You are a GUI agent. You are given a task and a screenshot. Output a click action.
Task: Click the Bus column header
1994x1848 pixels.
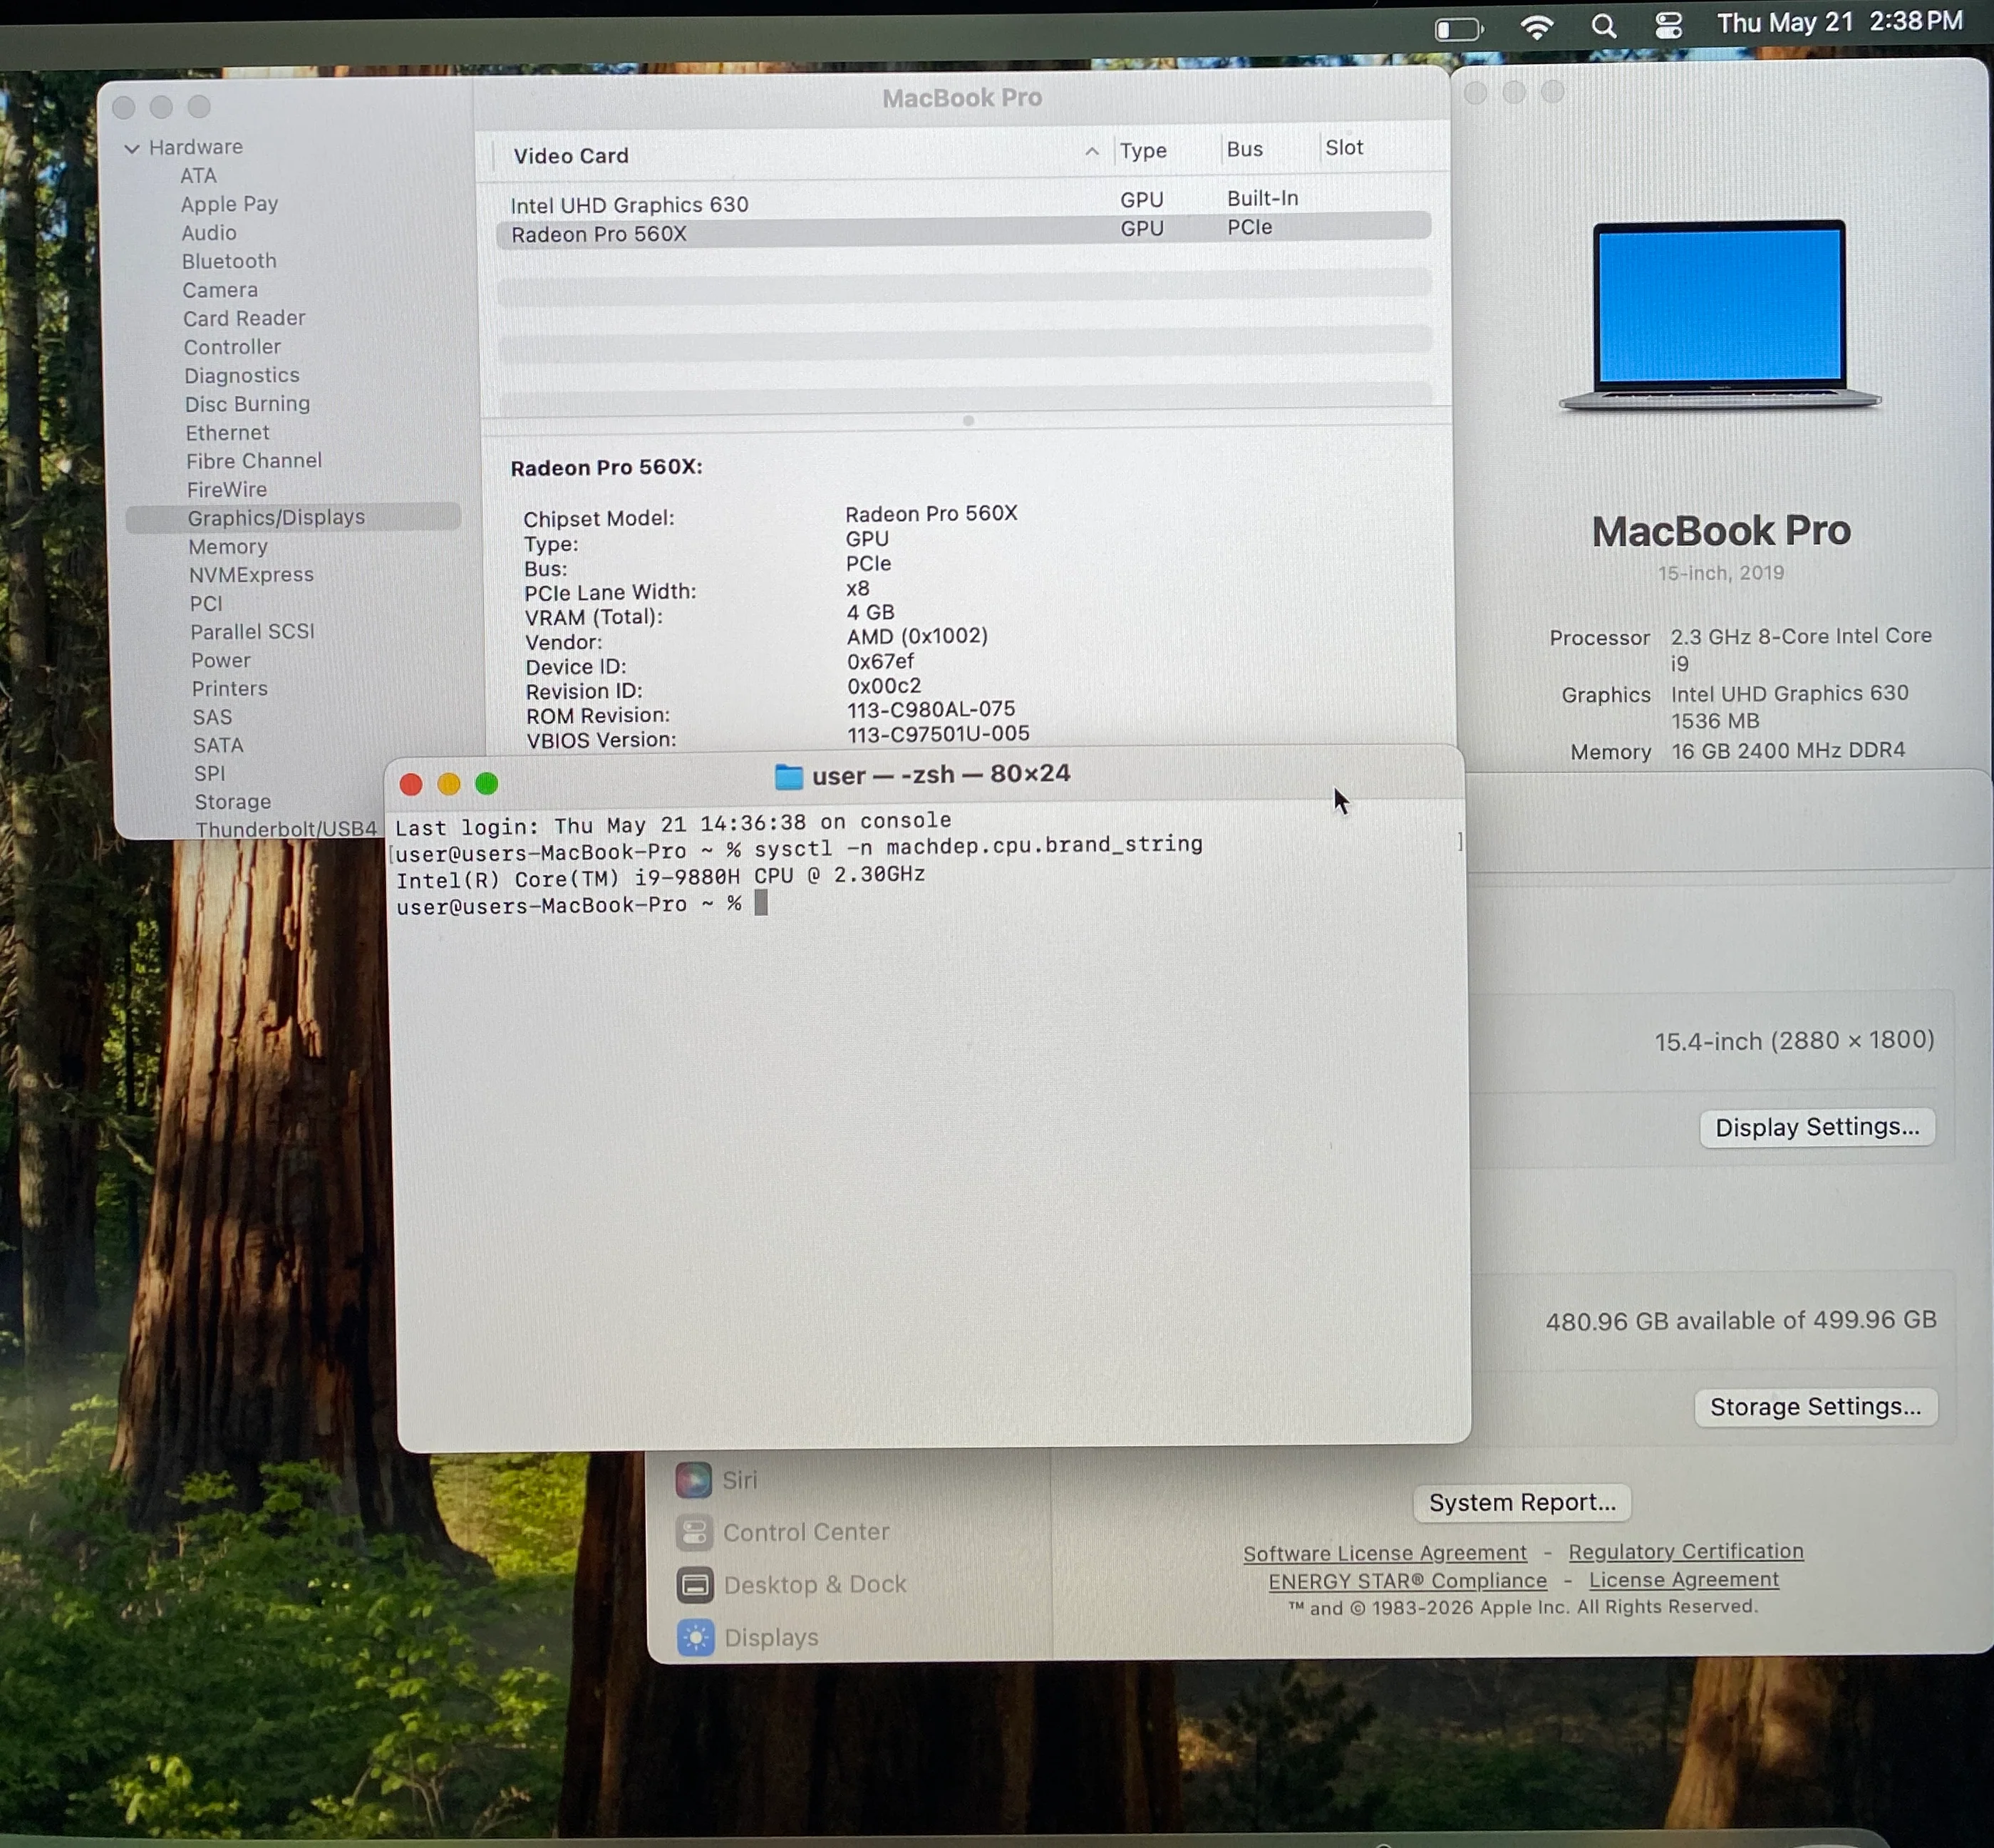pyautogui.click(x=1245, y=149)
